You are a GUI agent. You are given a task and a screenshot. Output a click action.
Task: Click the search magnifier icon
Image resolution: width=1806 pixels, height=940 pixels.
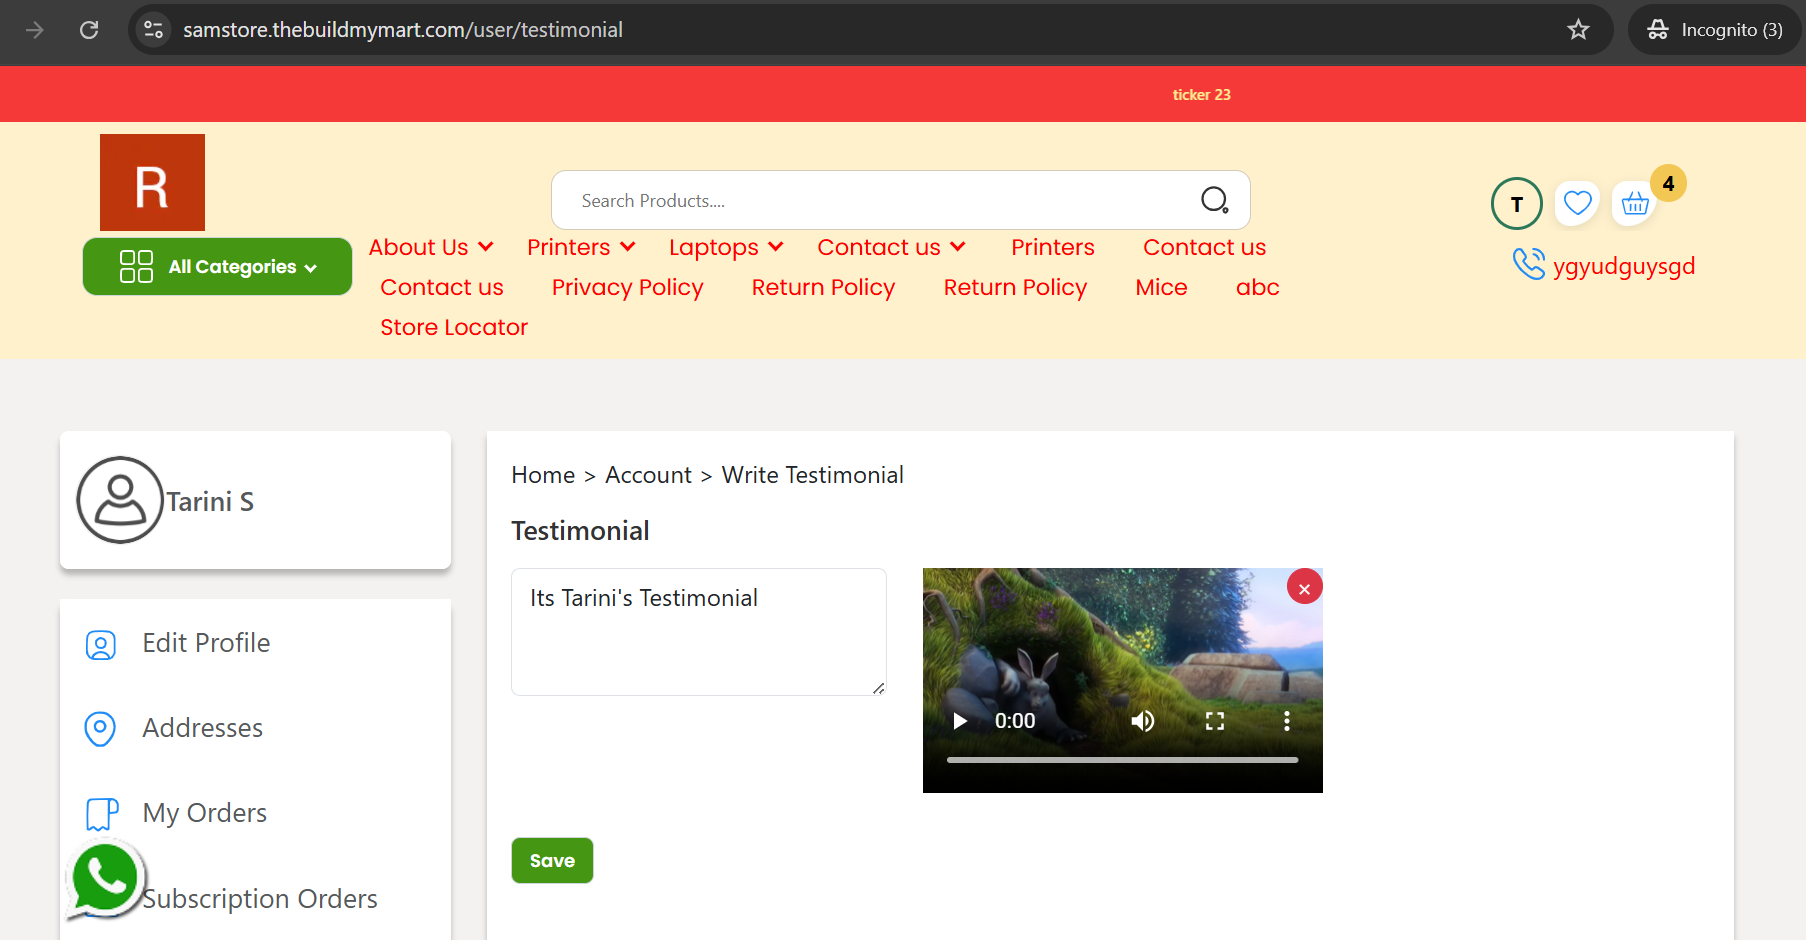(1214, 200)
